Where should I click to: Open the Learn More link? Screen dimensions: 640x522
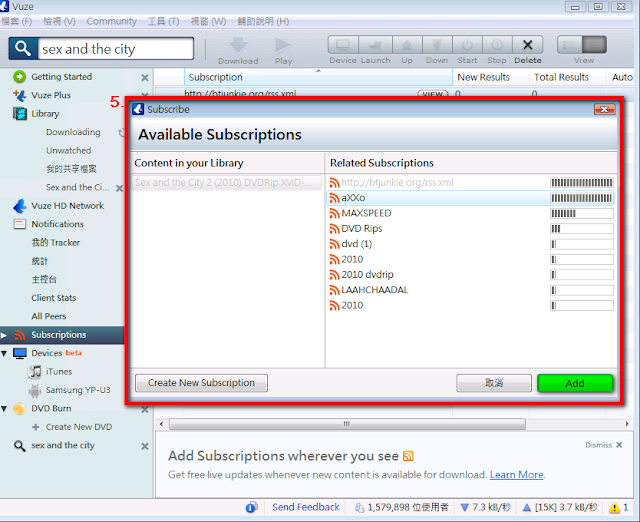point(516,475)
